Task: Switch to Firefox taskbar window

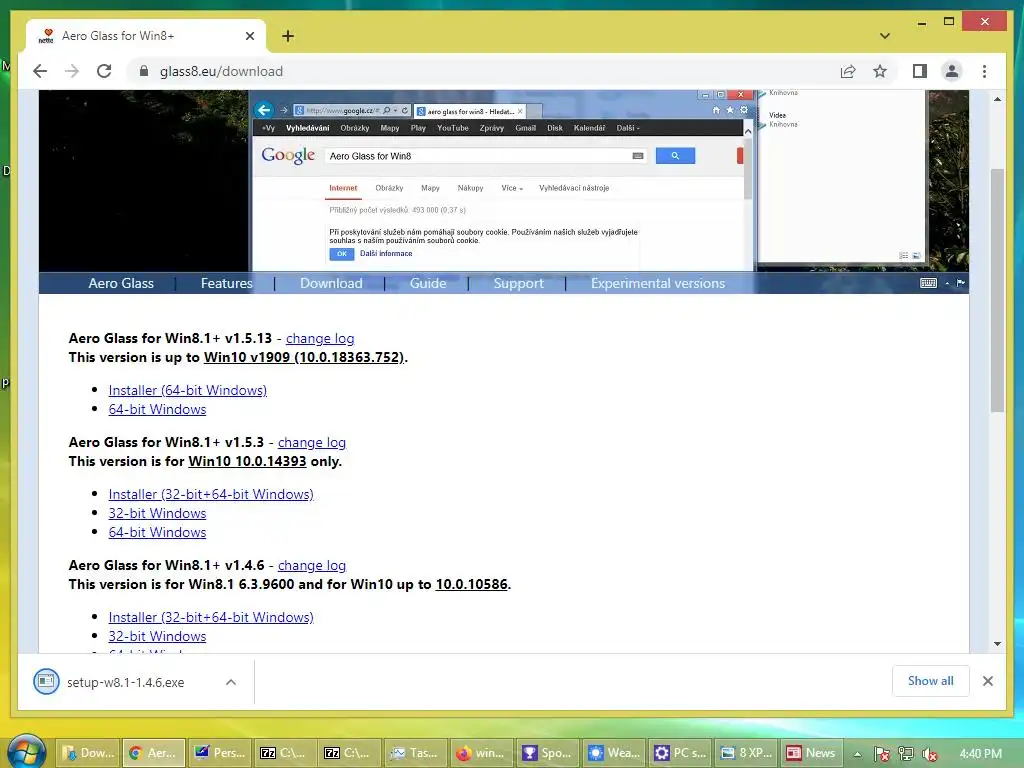Action: (x=481, y=753)
